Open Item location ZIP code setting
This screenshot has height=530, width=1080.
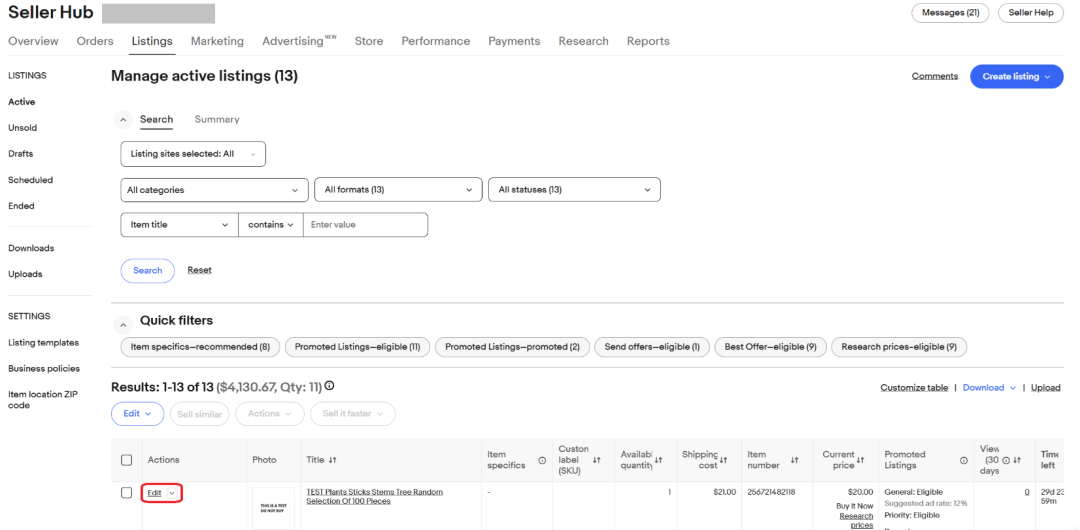(43, 400)
